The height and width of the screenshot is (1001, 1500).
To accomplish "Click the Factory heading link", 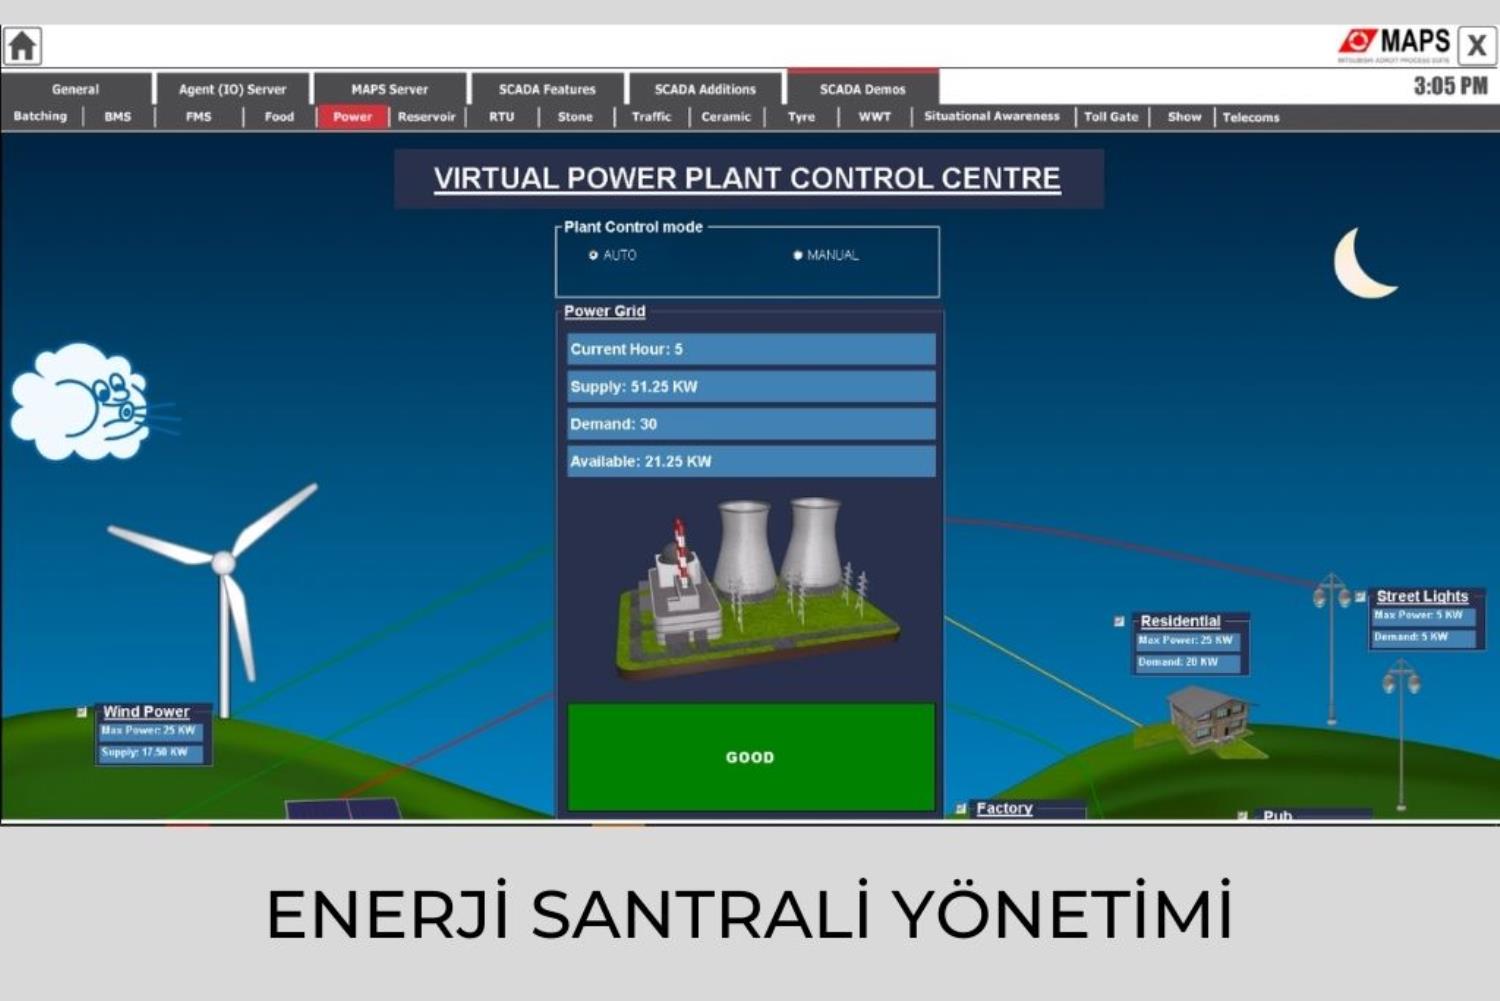I will [1004, 808].
